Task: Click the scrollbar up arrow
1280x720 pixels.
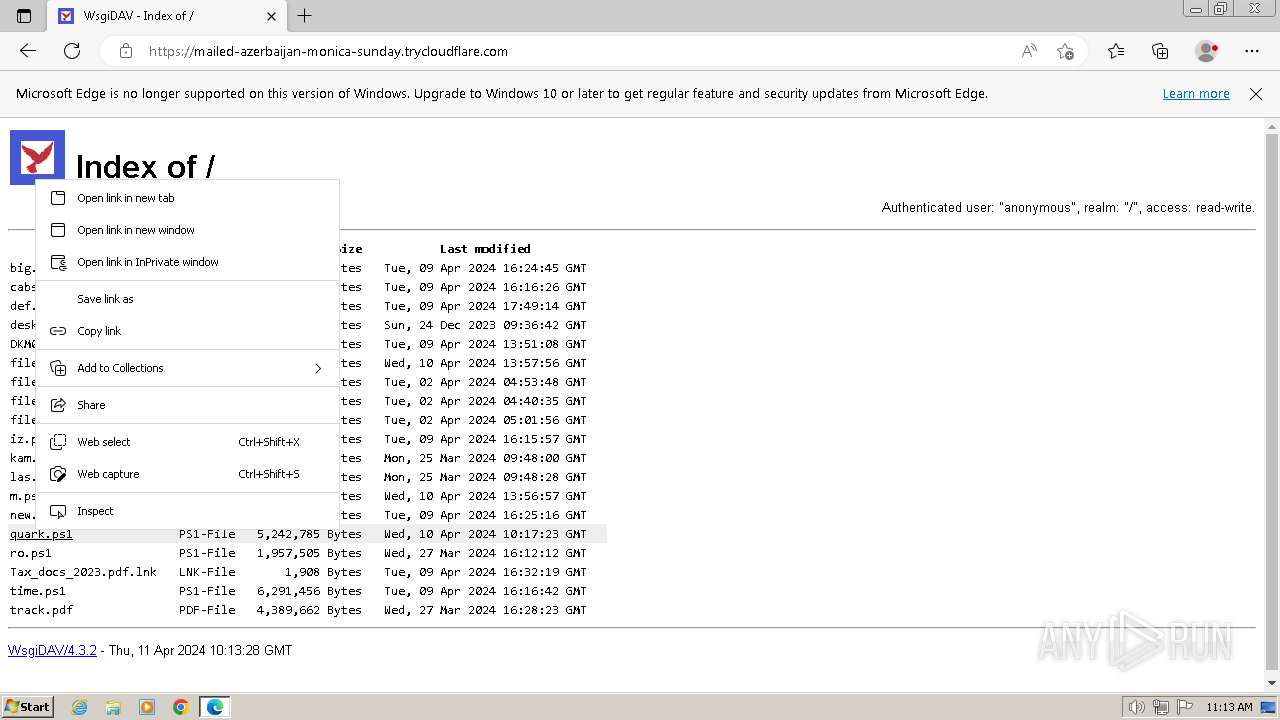Action: (1271, 127)
